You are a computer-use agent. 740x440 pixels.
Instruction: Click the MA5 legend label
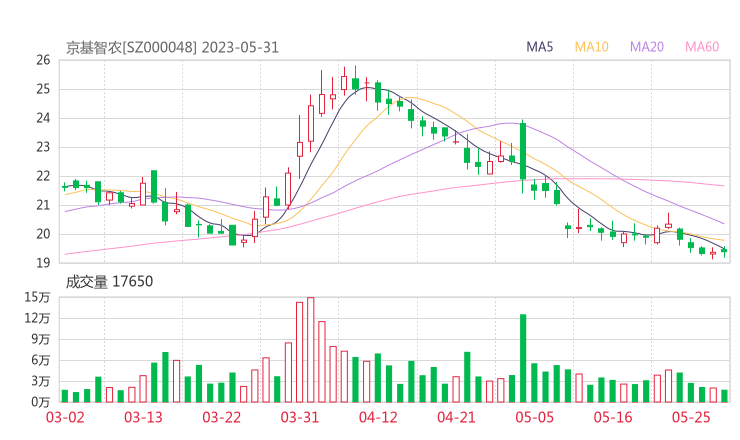[x=539, y=47]
